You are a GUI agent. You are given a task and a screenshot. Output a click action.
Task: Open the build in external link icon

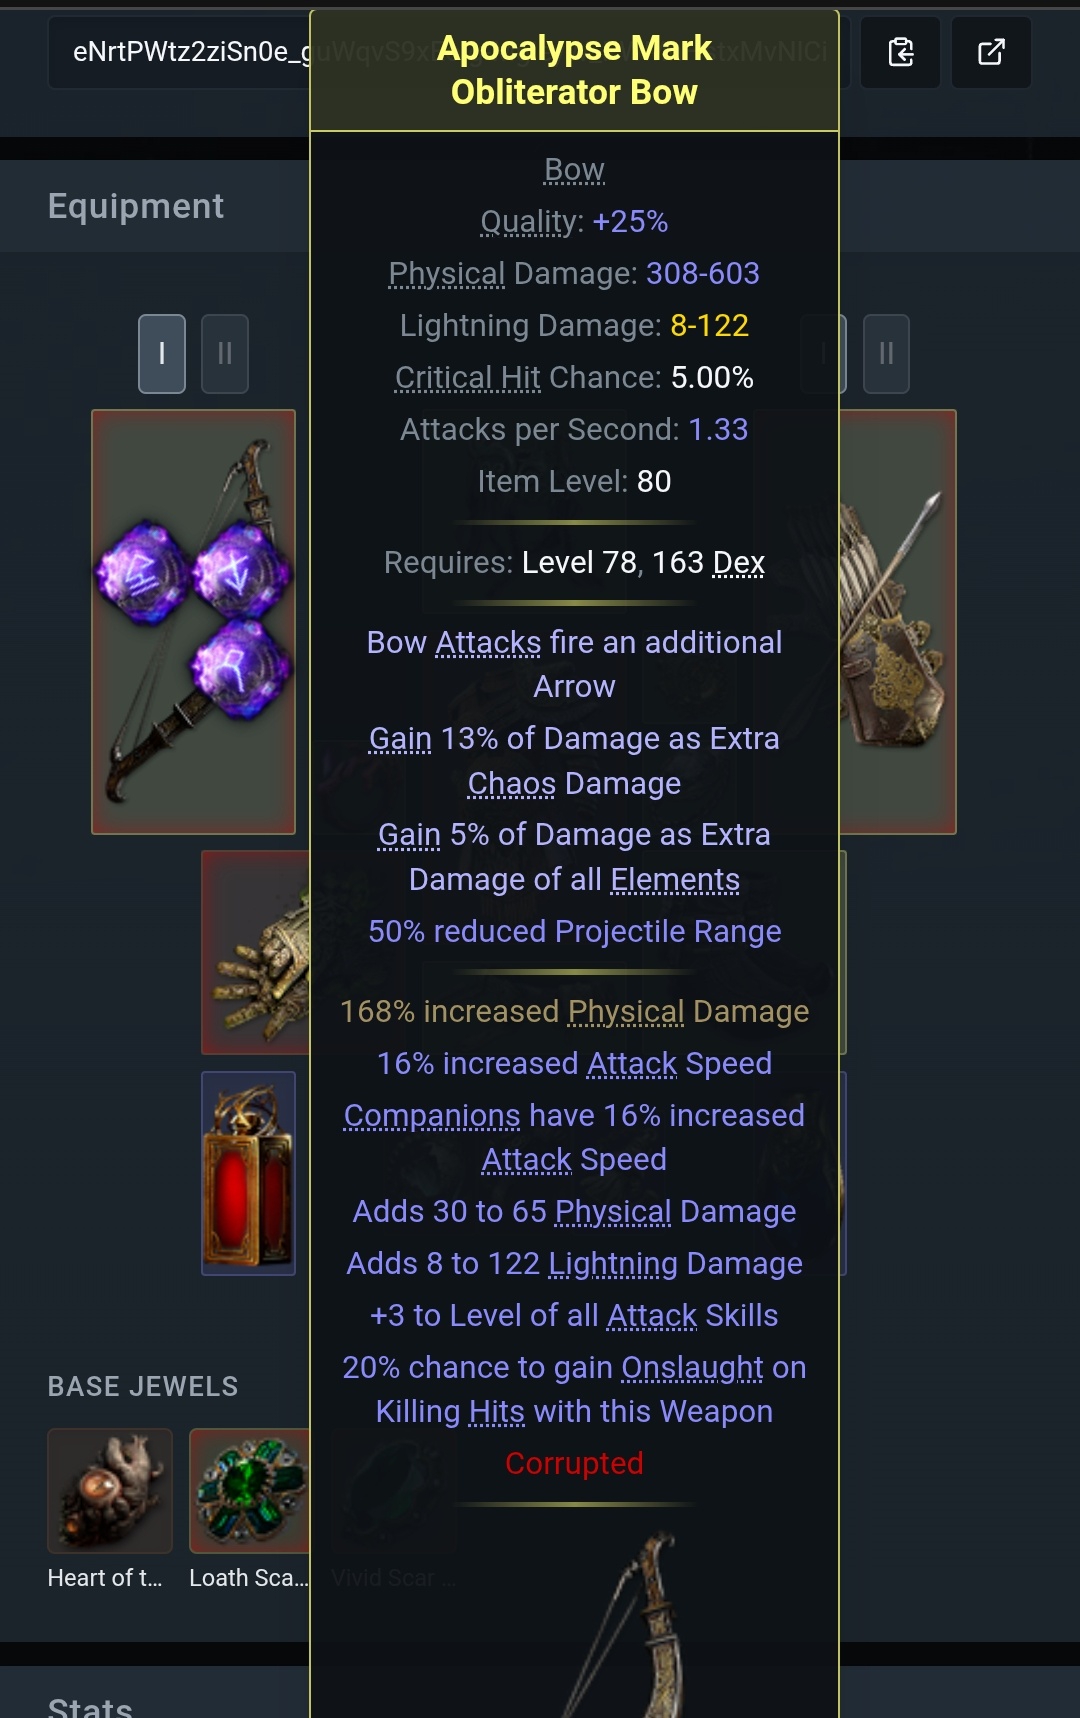(990, 52)
